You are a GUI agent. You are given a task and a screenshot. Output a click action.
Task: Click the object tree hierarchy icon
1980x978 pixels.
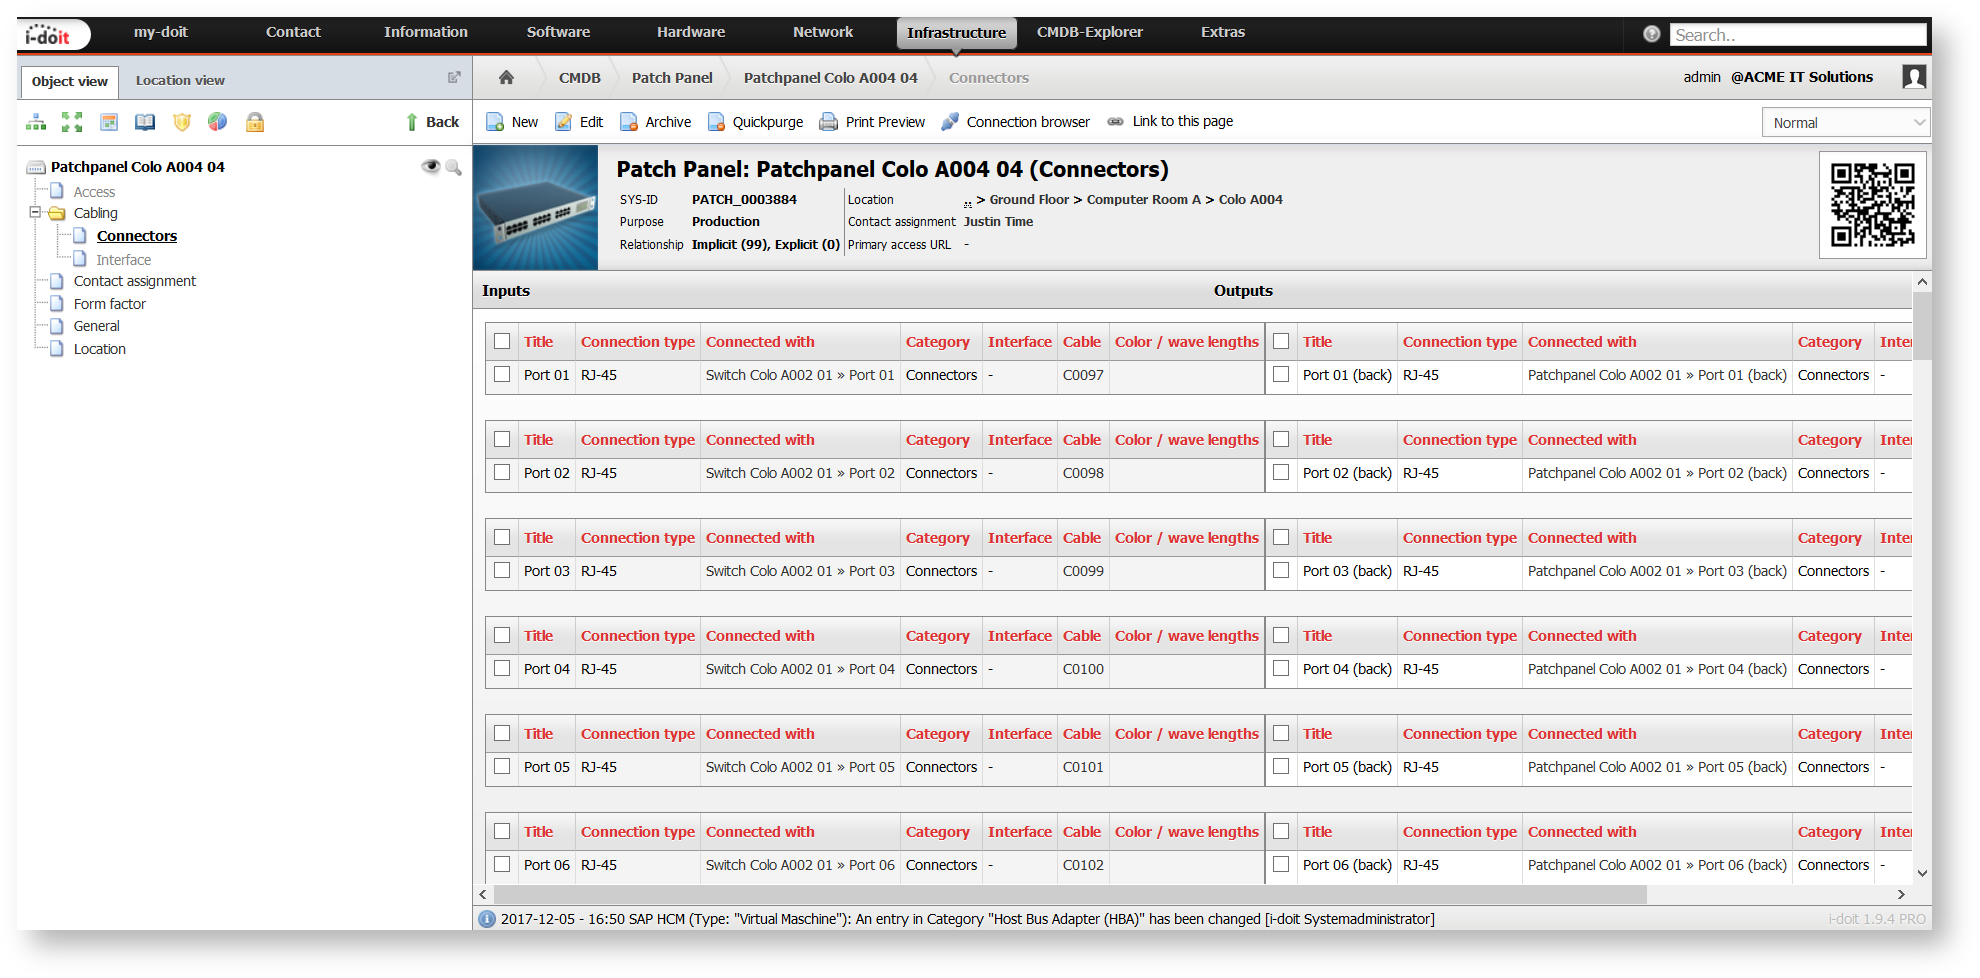tap(36, 122)
